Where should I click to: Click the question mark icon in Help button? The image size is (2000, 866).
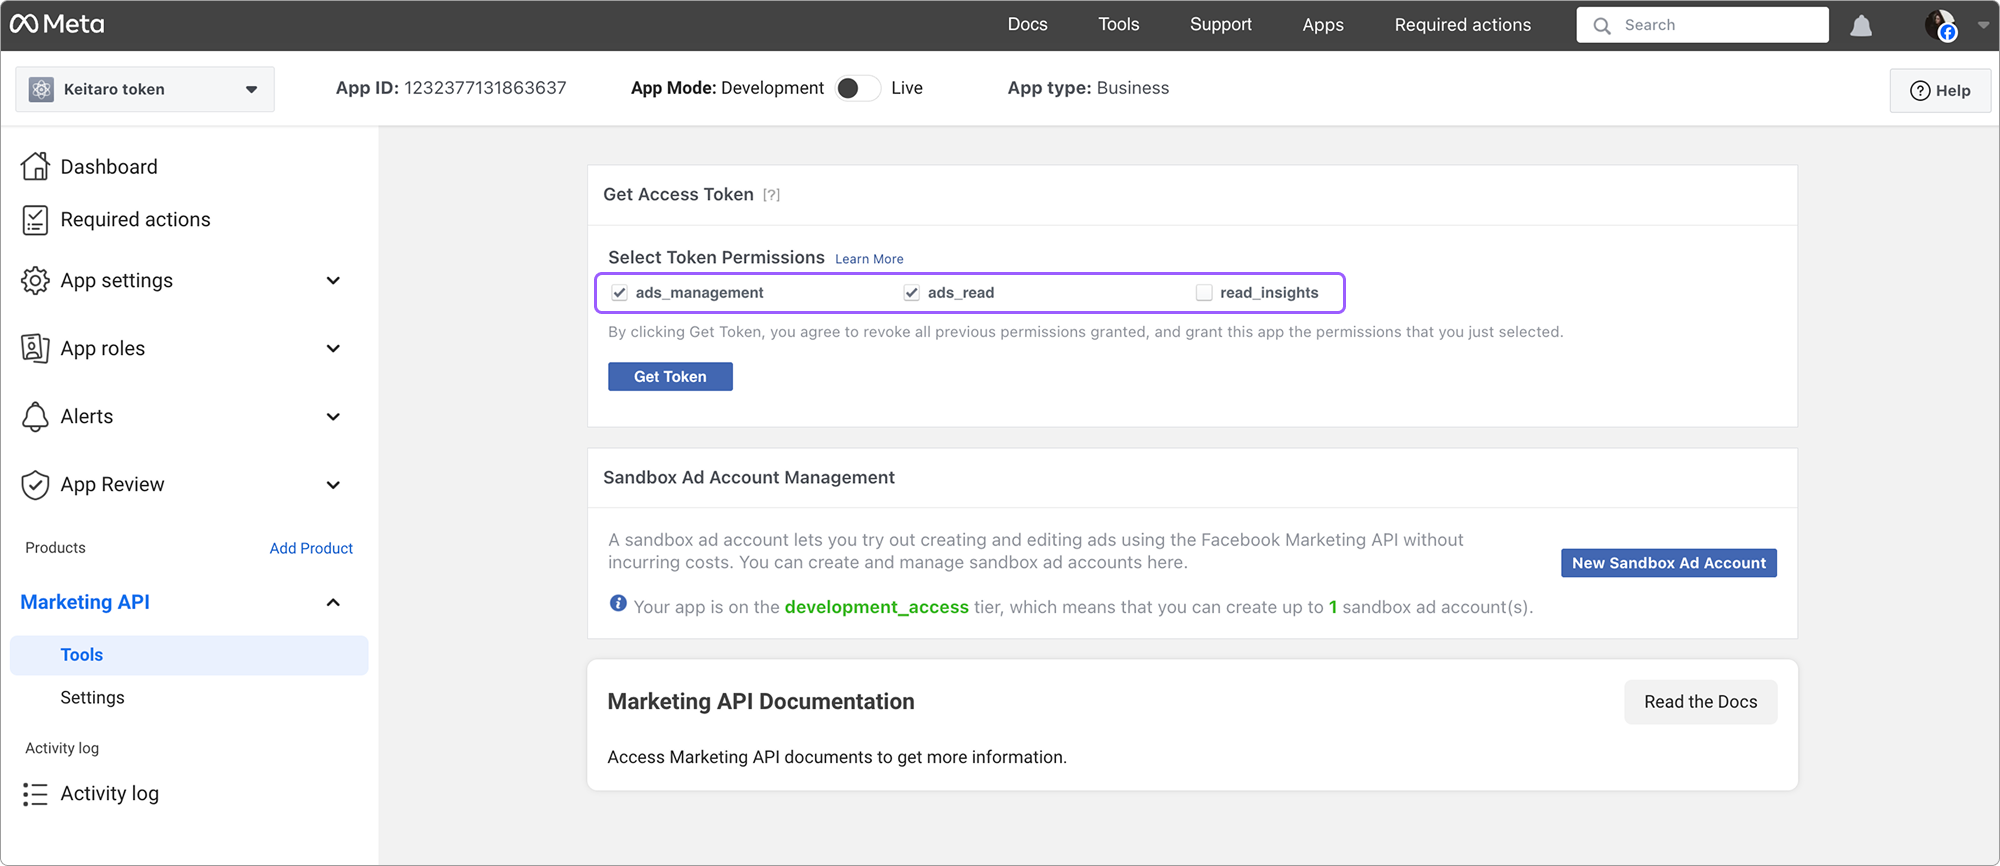1920,91
